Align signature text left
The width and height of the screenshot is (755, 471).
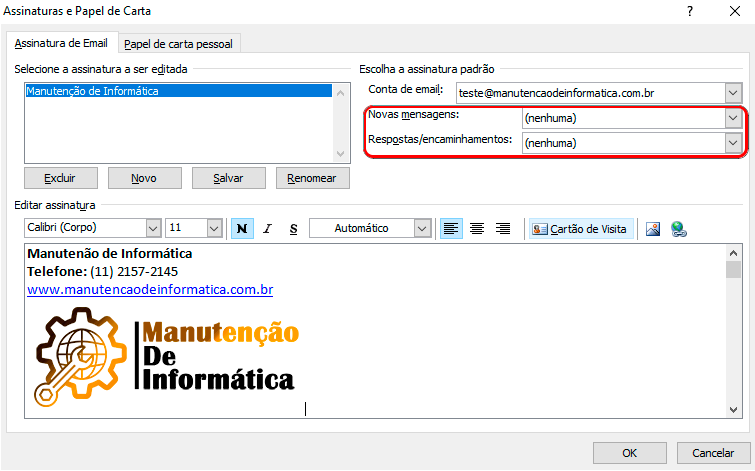click(x=451, y=228)
